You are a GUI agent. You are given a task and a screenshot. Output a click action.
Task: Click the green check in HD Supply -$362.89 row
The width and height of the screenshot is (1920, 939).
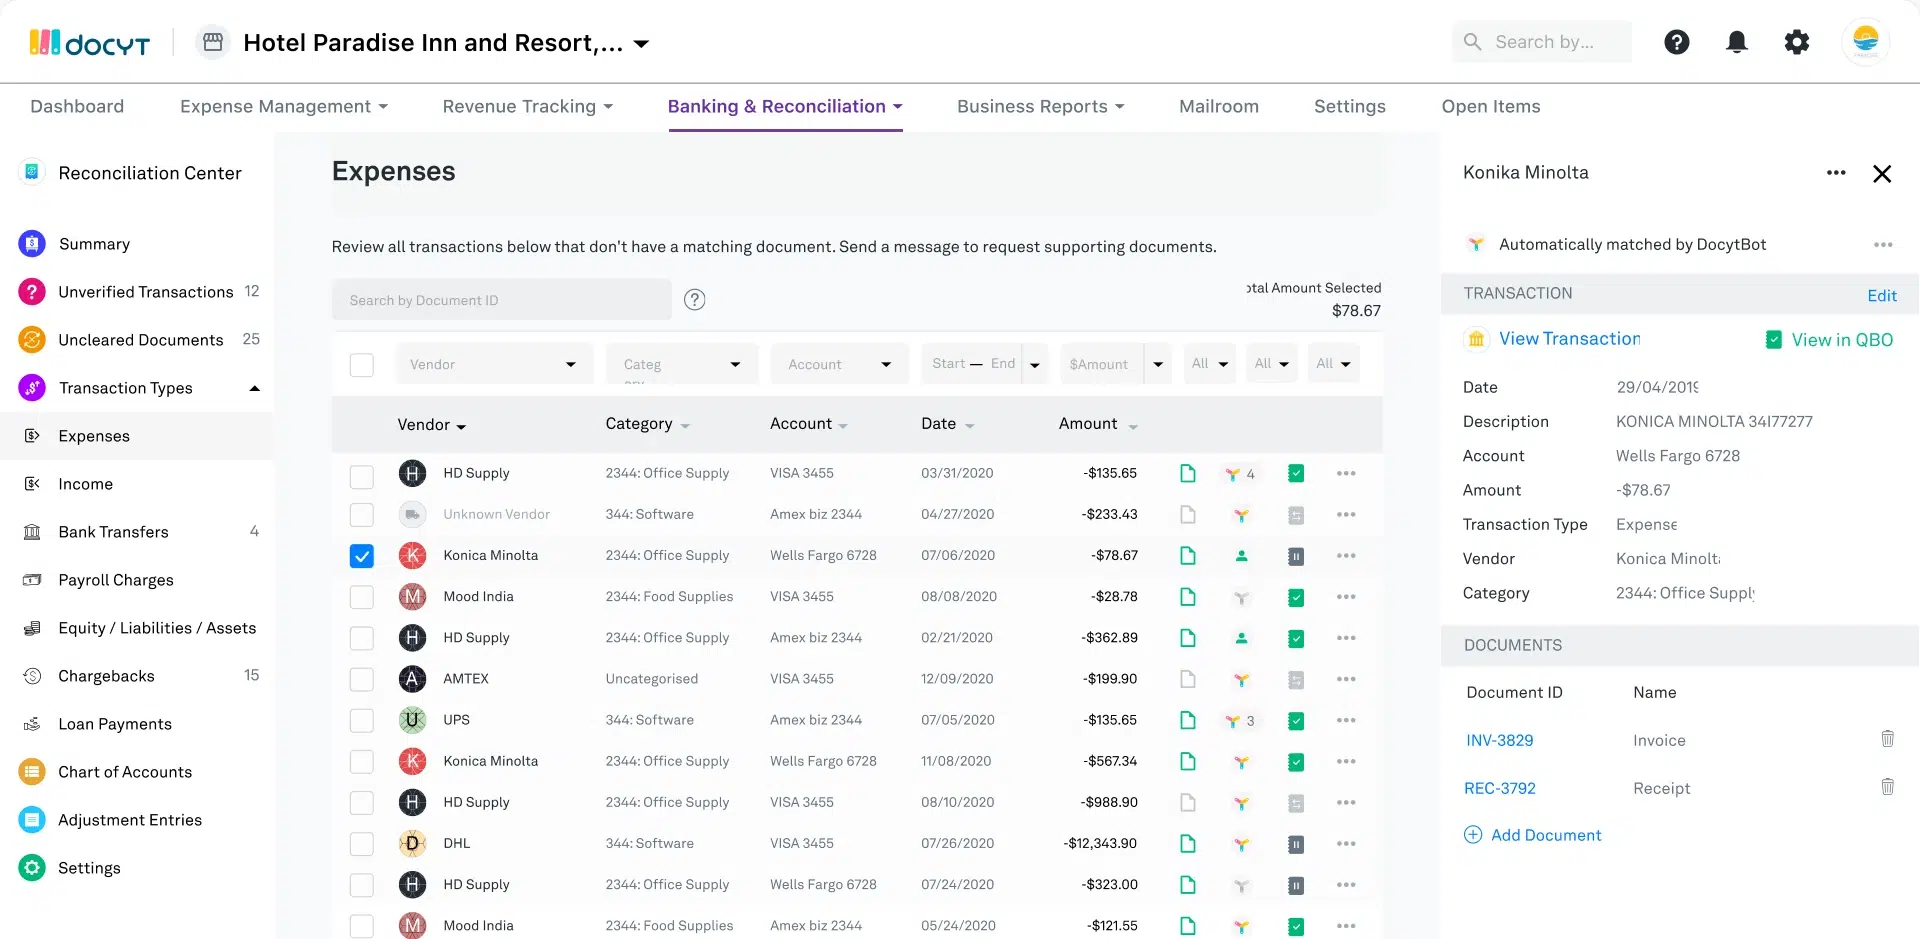tap(1296, 638)
